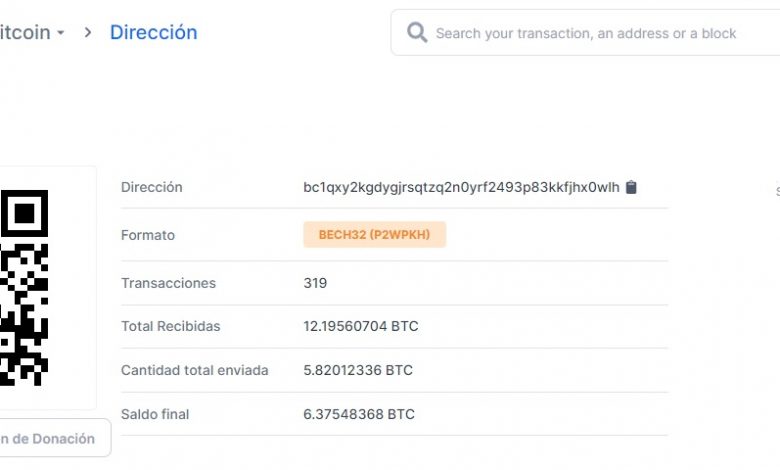Click the 319 transactions count
The image size is (780, 470).
coord(315,283)
